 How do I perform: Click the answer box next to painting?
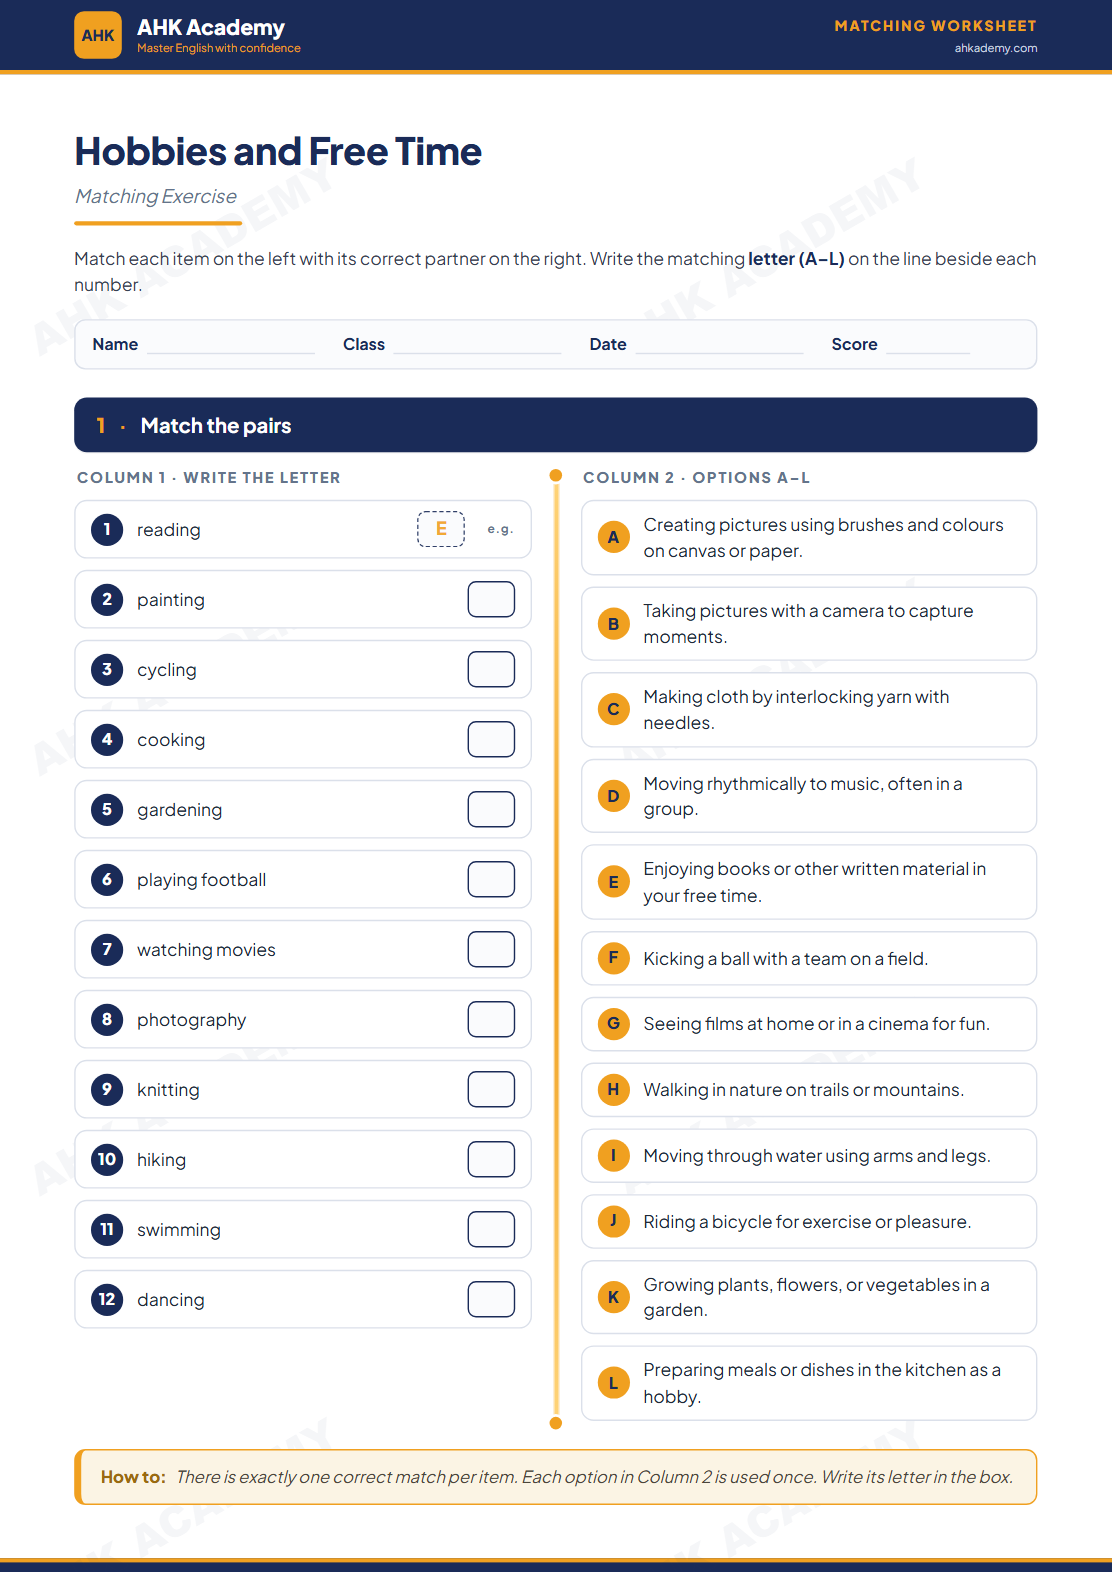(491, 599)
